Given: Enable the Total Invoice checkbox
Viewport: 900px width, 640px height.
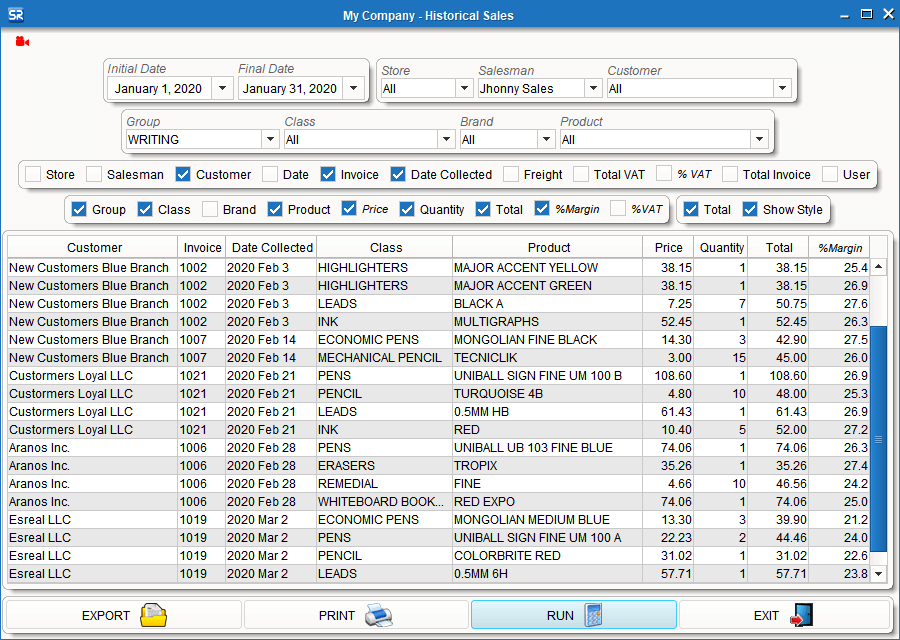Looking at the screenshot, I should (x=730, y=174).
